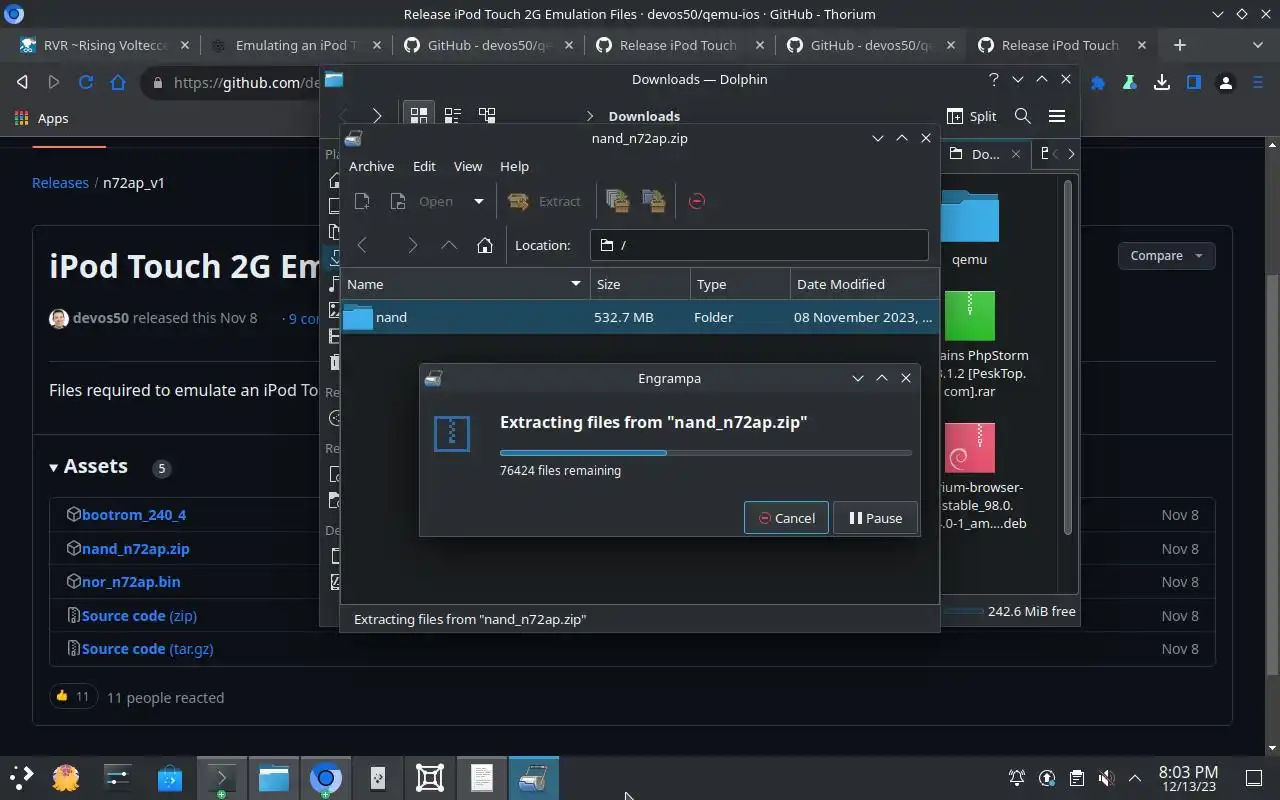Collapse the Assets section
Image resolution: width=1280 pixels, height=800 pixels.
tap(88, 466)
